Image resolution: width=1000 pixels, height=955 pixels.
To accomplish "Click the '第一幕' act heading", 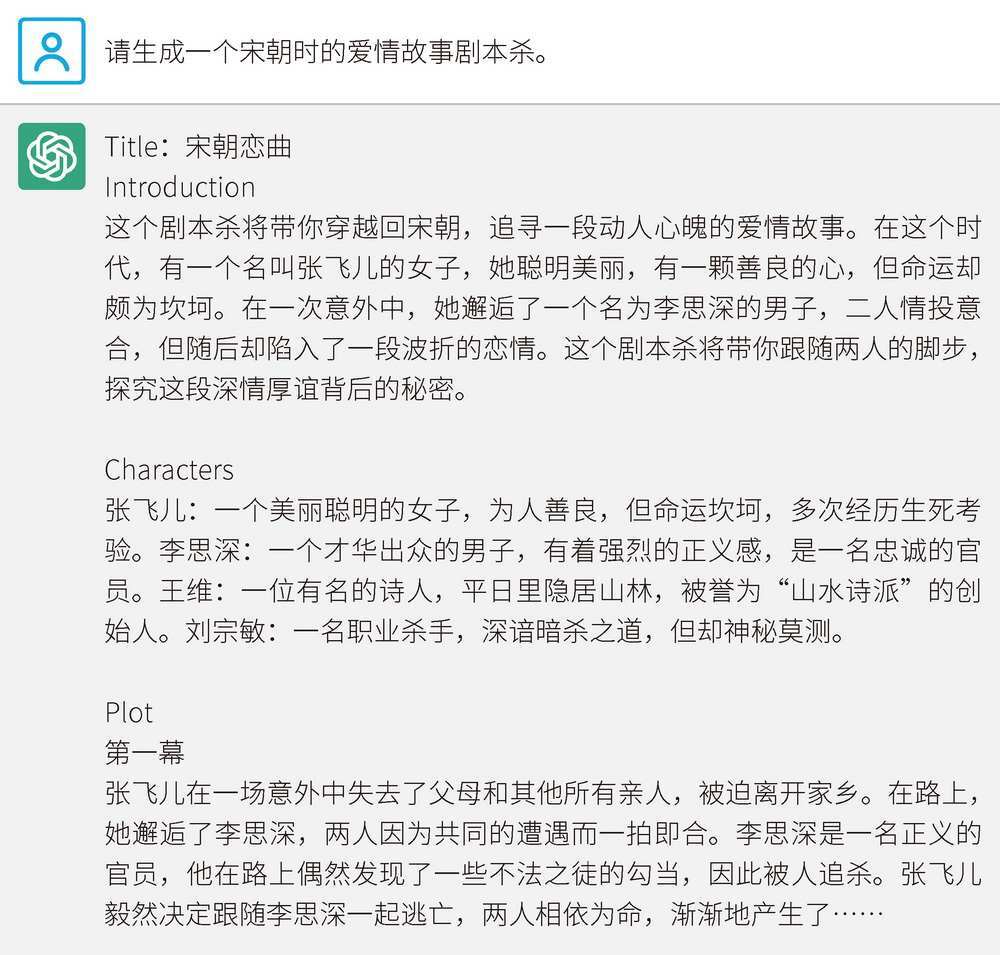I will (x=144, y=753).
